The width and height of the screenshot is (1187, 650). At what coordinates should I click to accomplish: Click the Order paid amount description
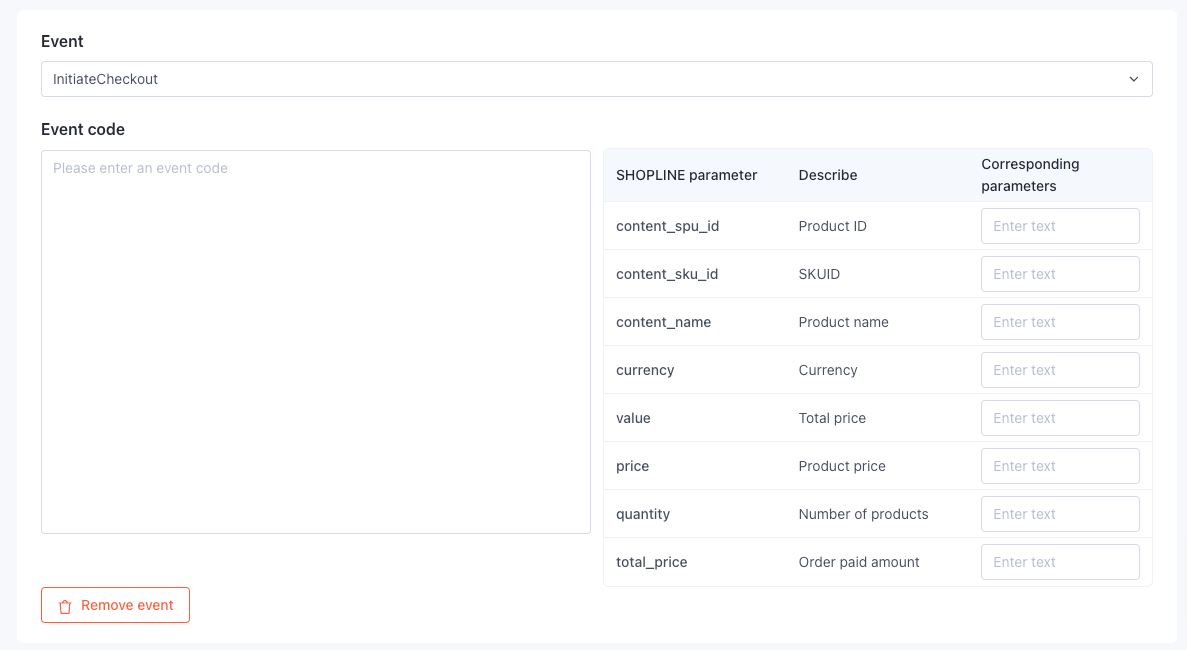[859, 562]
